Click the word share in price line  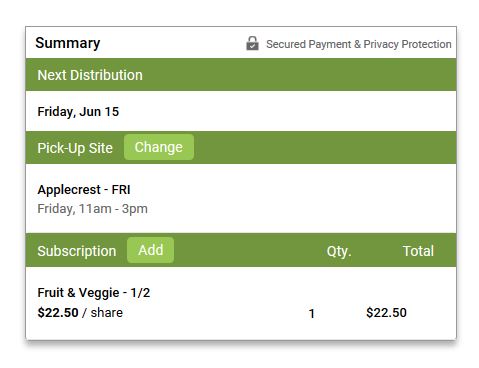click(x=107, y=313)
